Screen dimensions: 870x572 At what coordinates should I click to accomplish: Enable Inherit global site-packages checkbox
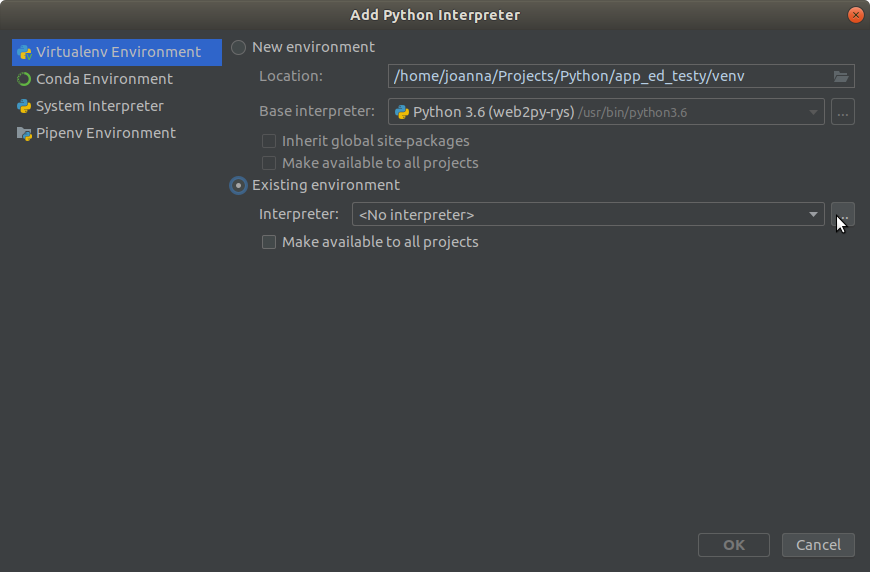coord(269,141)
